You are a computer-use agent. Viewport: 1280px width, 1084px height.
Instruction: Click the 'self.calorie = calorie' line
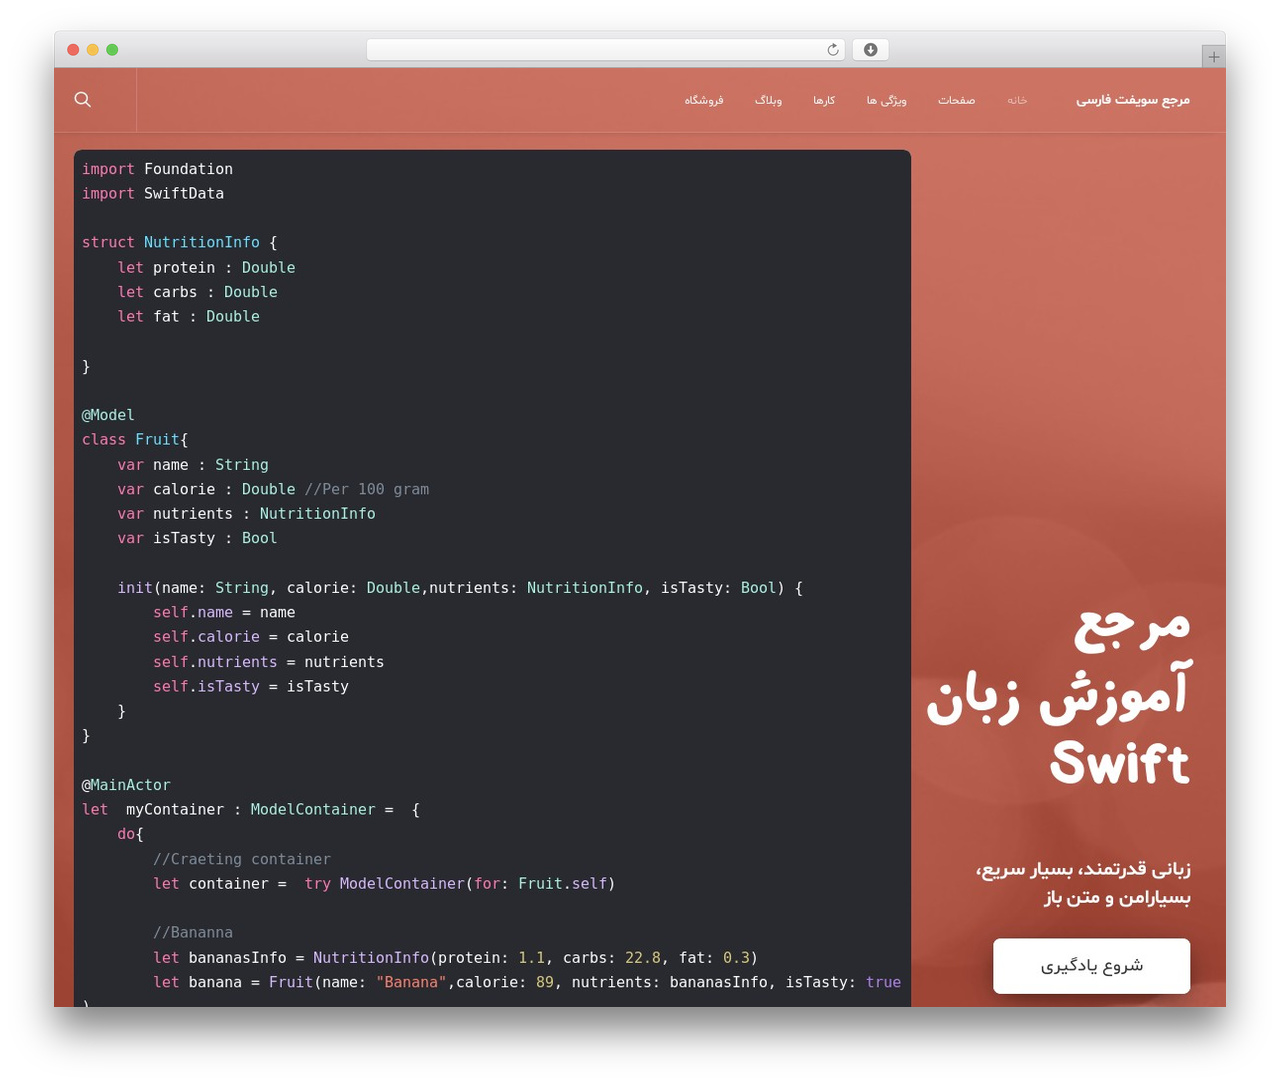(x=251, y=636)
